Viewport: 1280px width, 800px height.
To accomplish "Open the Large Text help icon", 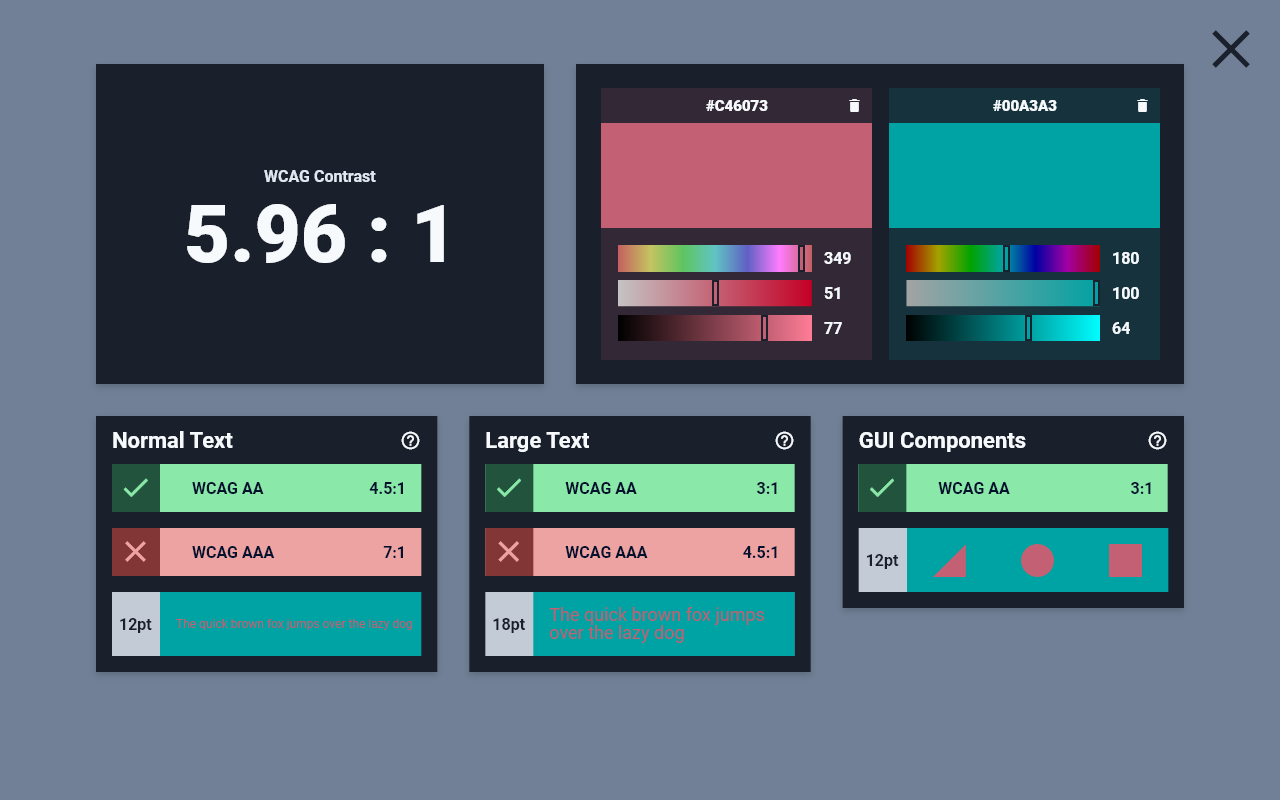I will [x=784, y=440].
